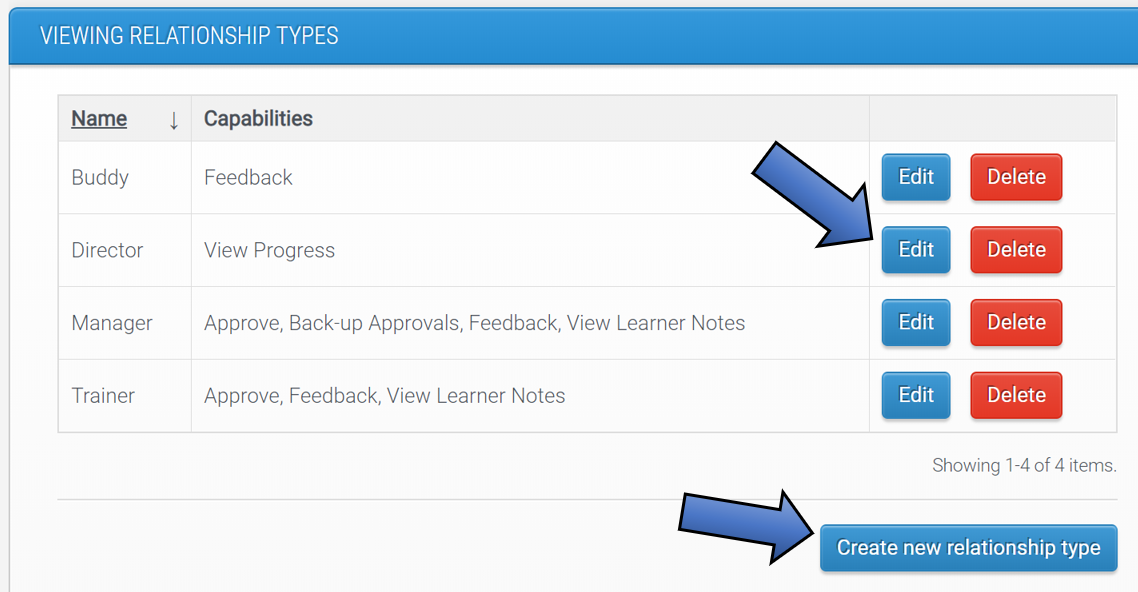Edit the Buddy relationship type
The height and width of the screenshot is (592, 1138).
point(915,177)
